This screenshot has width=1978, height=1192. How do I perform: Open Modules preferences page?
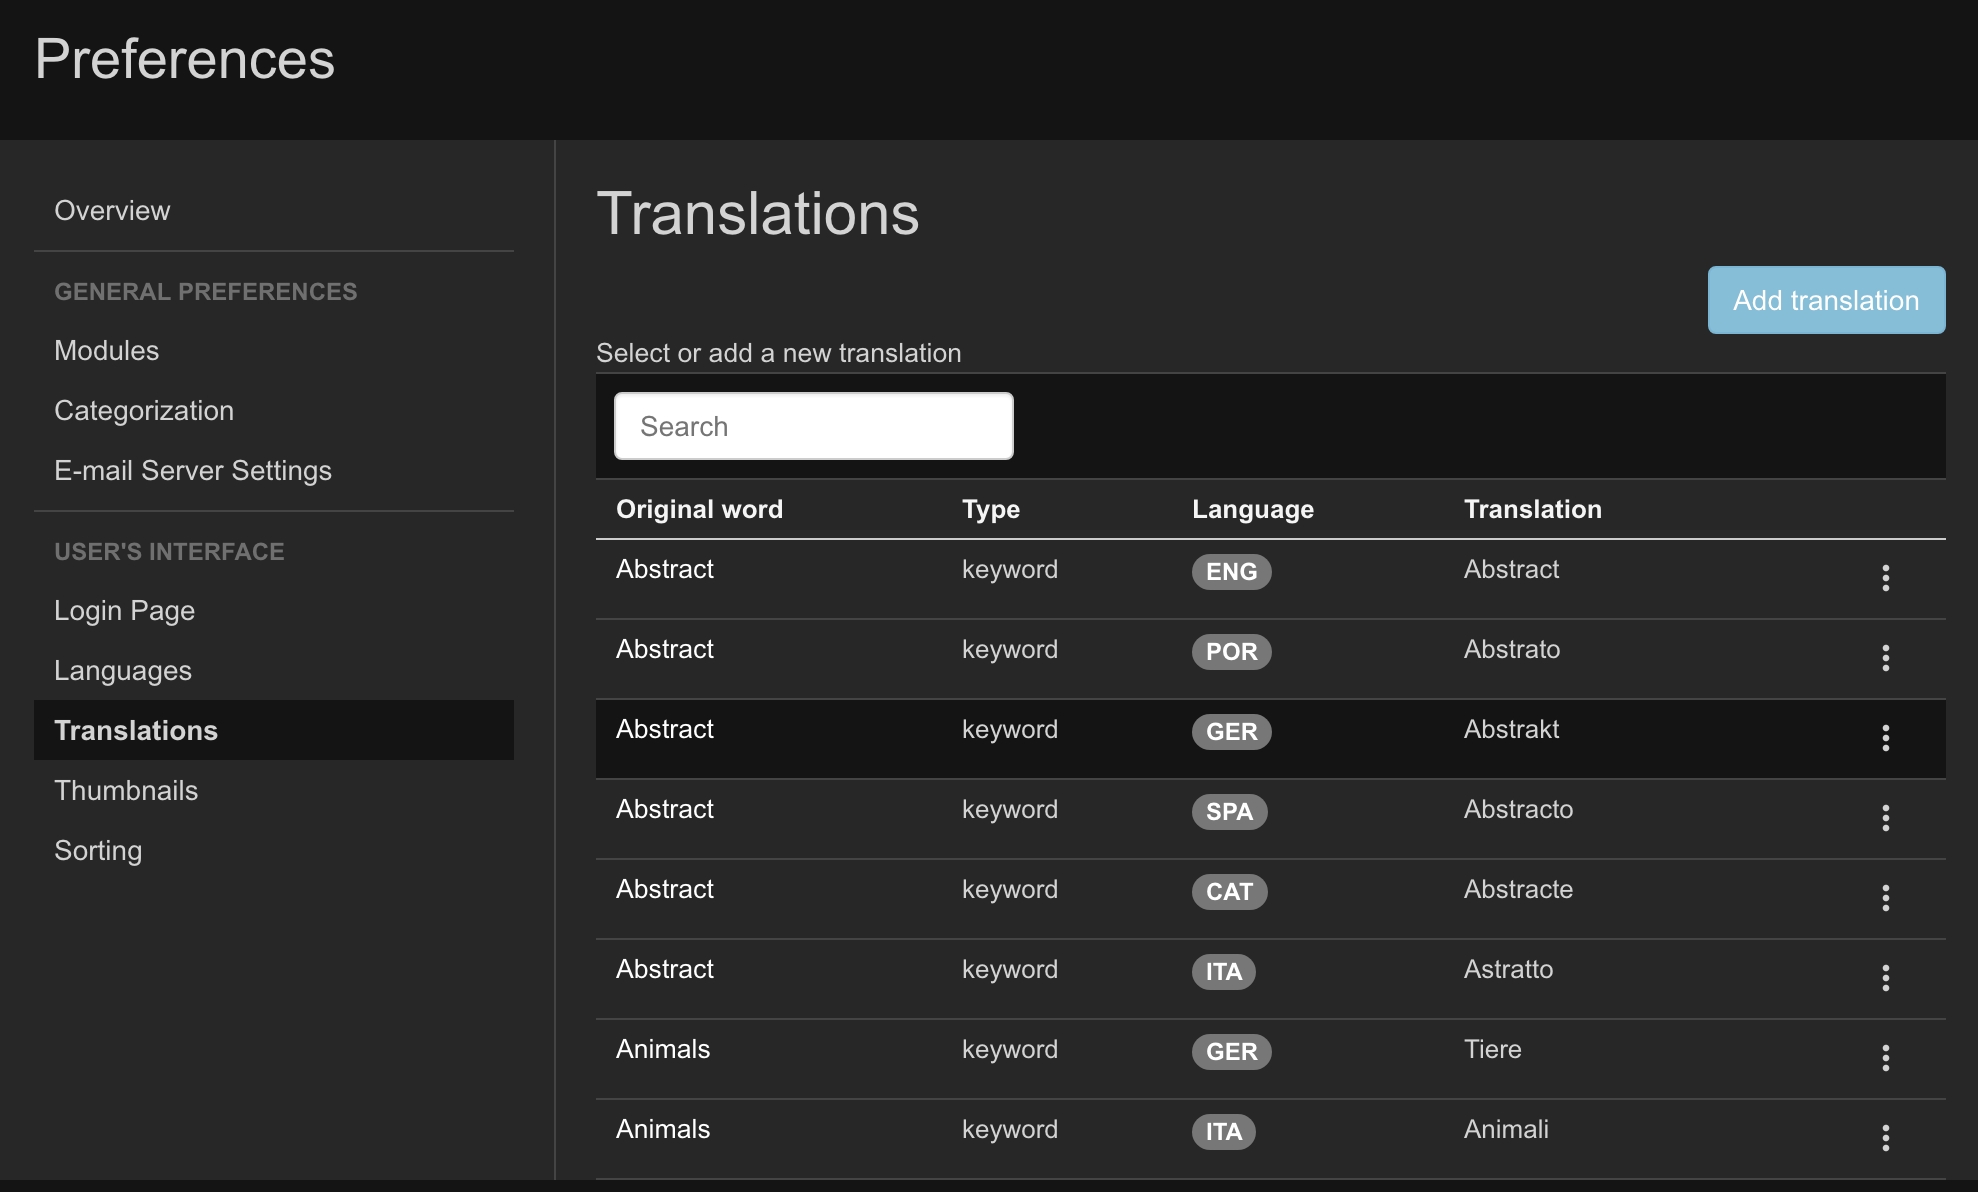pos(107,351)
